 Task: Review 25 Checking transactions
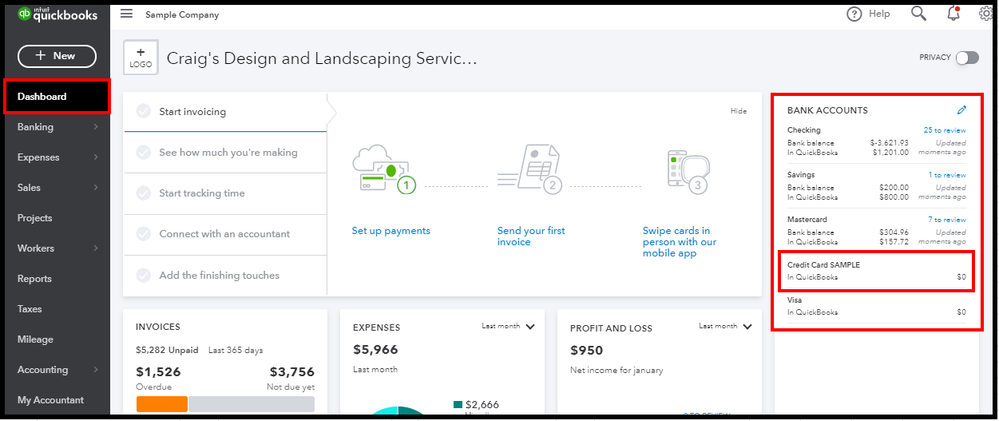coord(945,130)
